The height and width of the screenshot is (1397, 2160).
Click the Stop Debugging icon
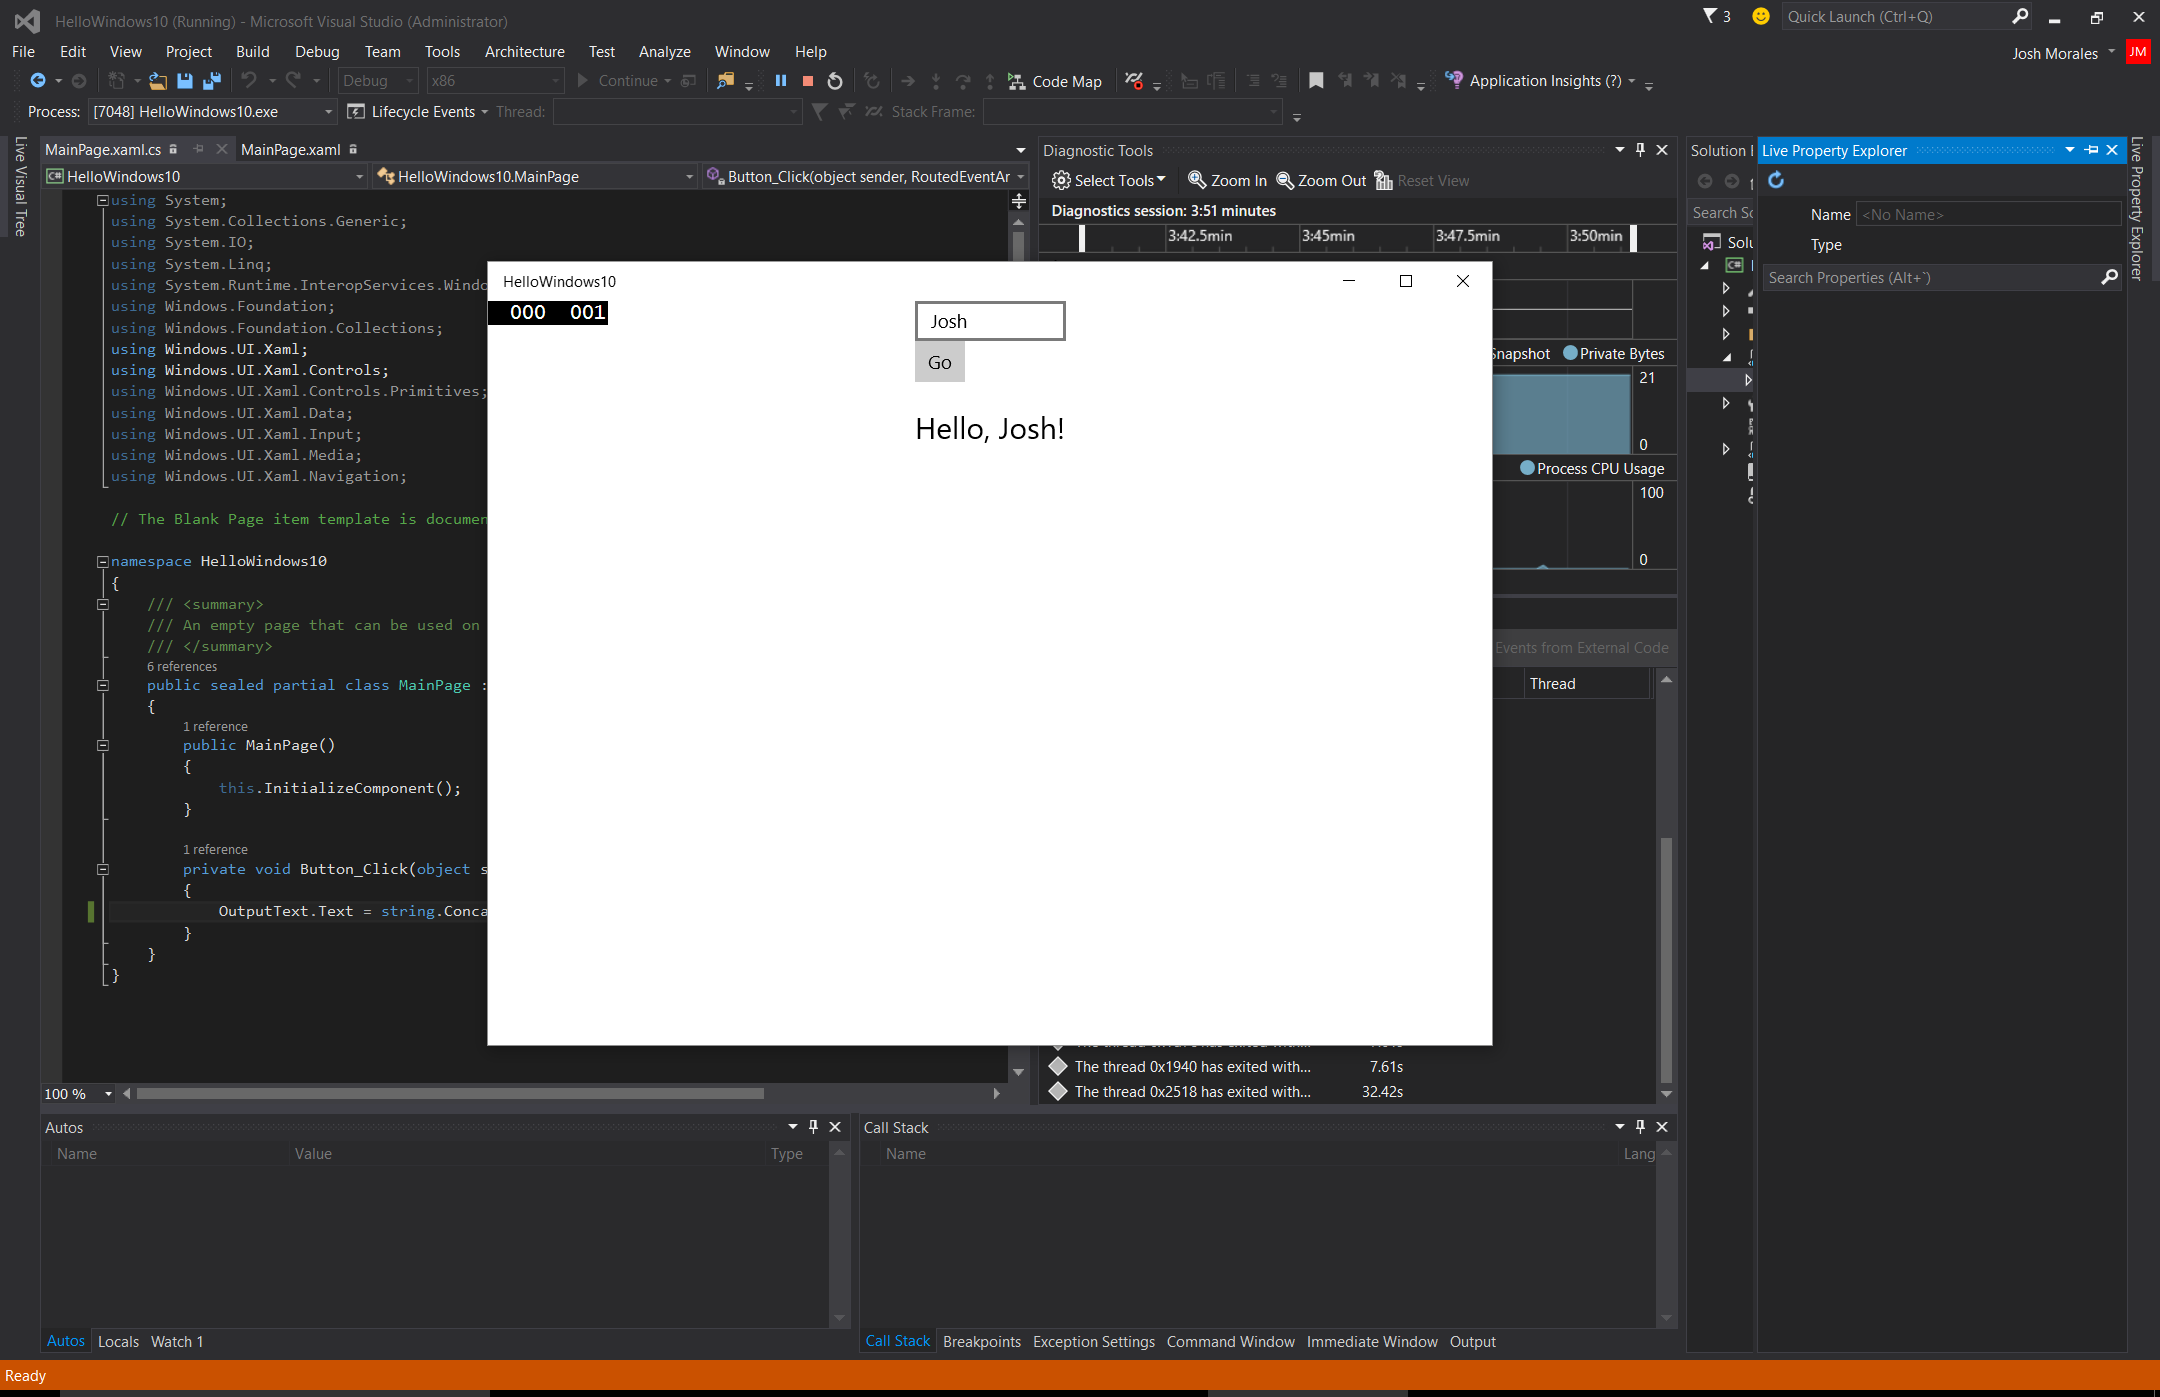807,81
